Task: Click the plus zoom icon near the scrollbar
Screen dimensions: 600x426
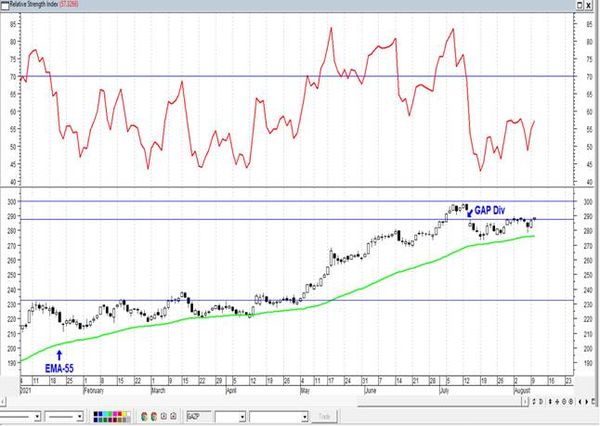Action: point(557,402)
